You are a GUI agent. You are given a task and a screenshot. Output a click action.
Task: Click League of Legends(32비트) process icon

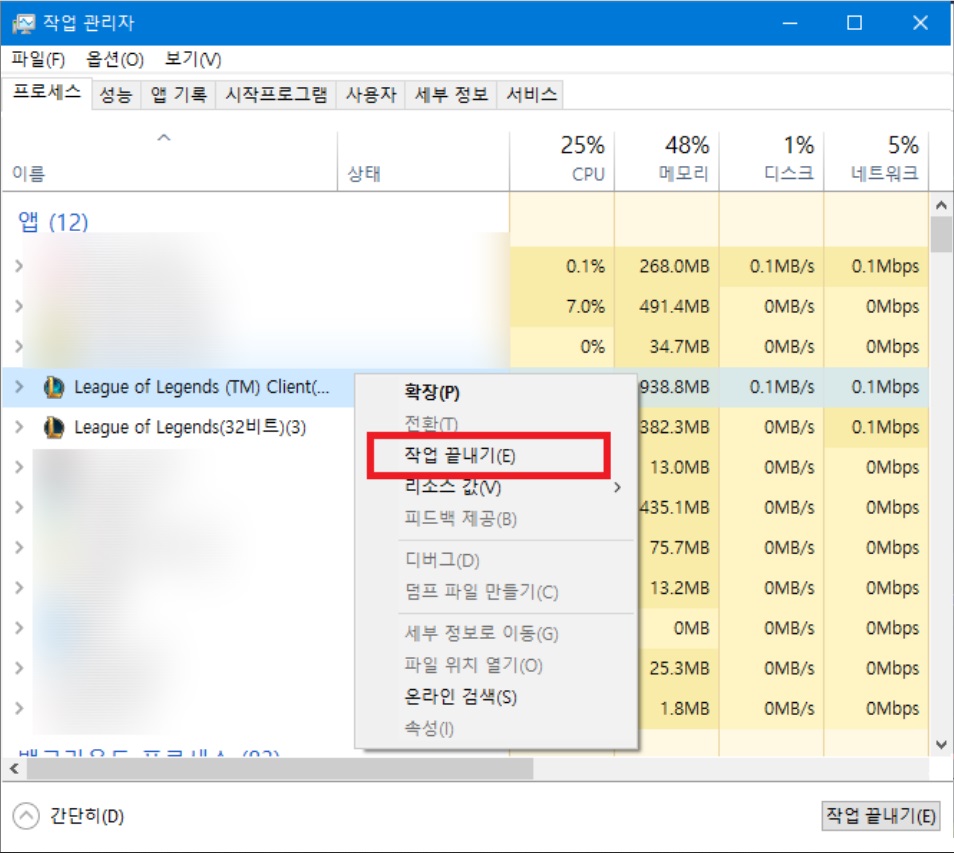[x=54, y=428]
